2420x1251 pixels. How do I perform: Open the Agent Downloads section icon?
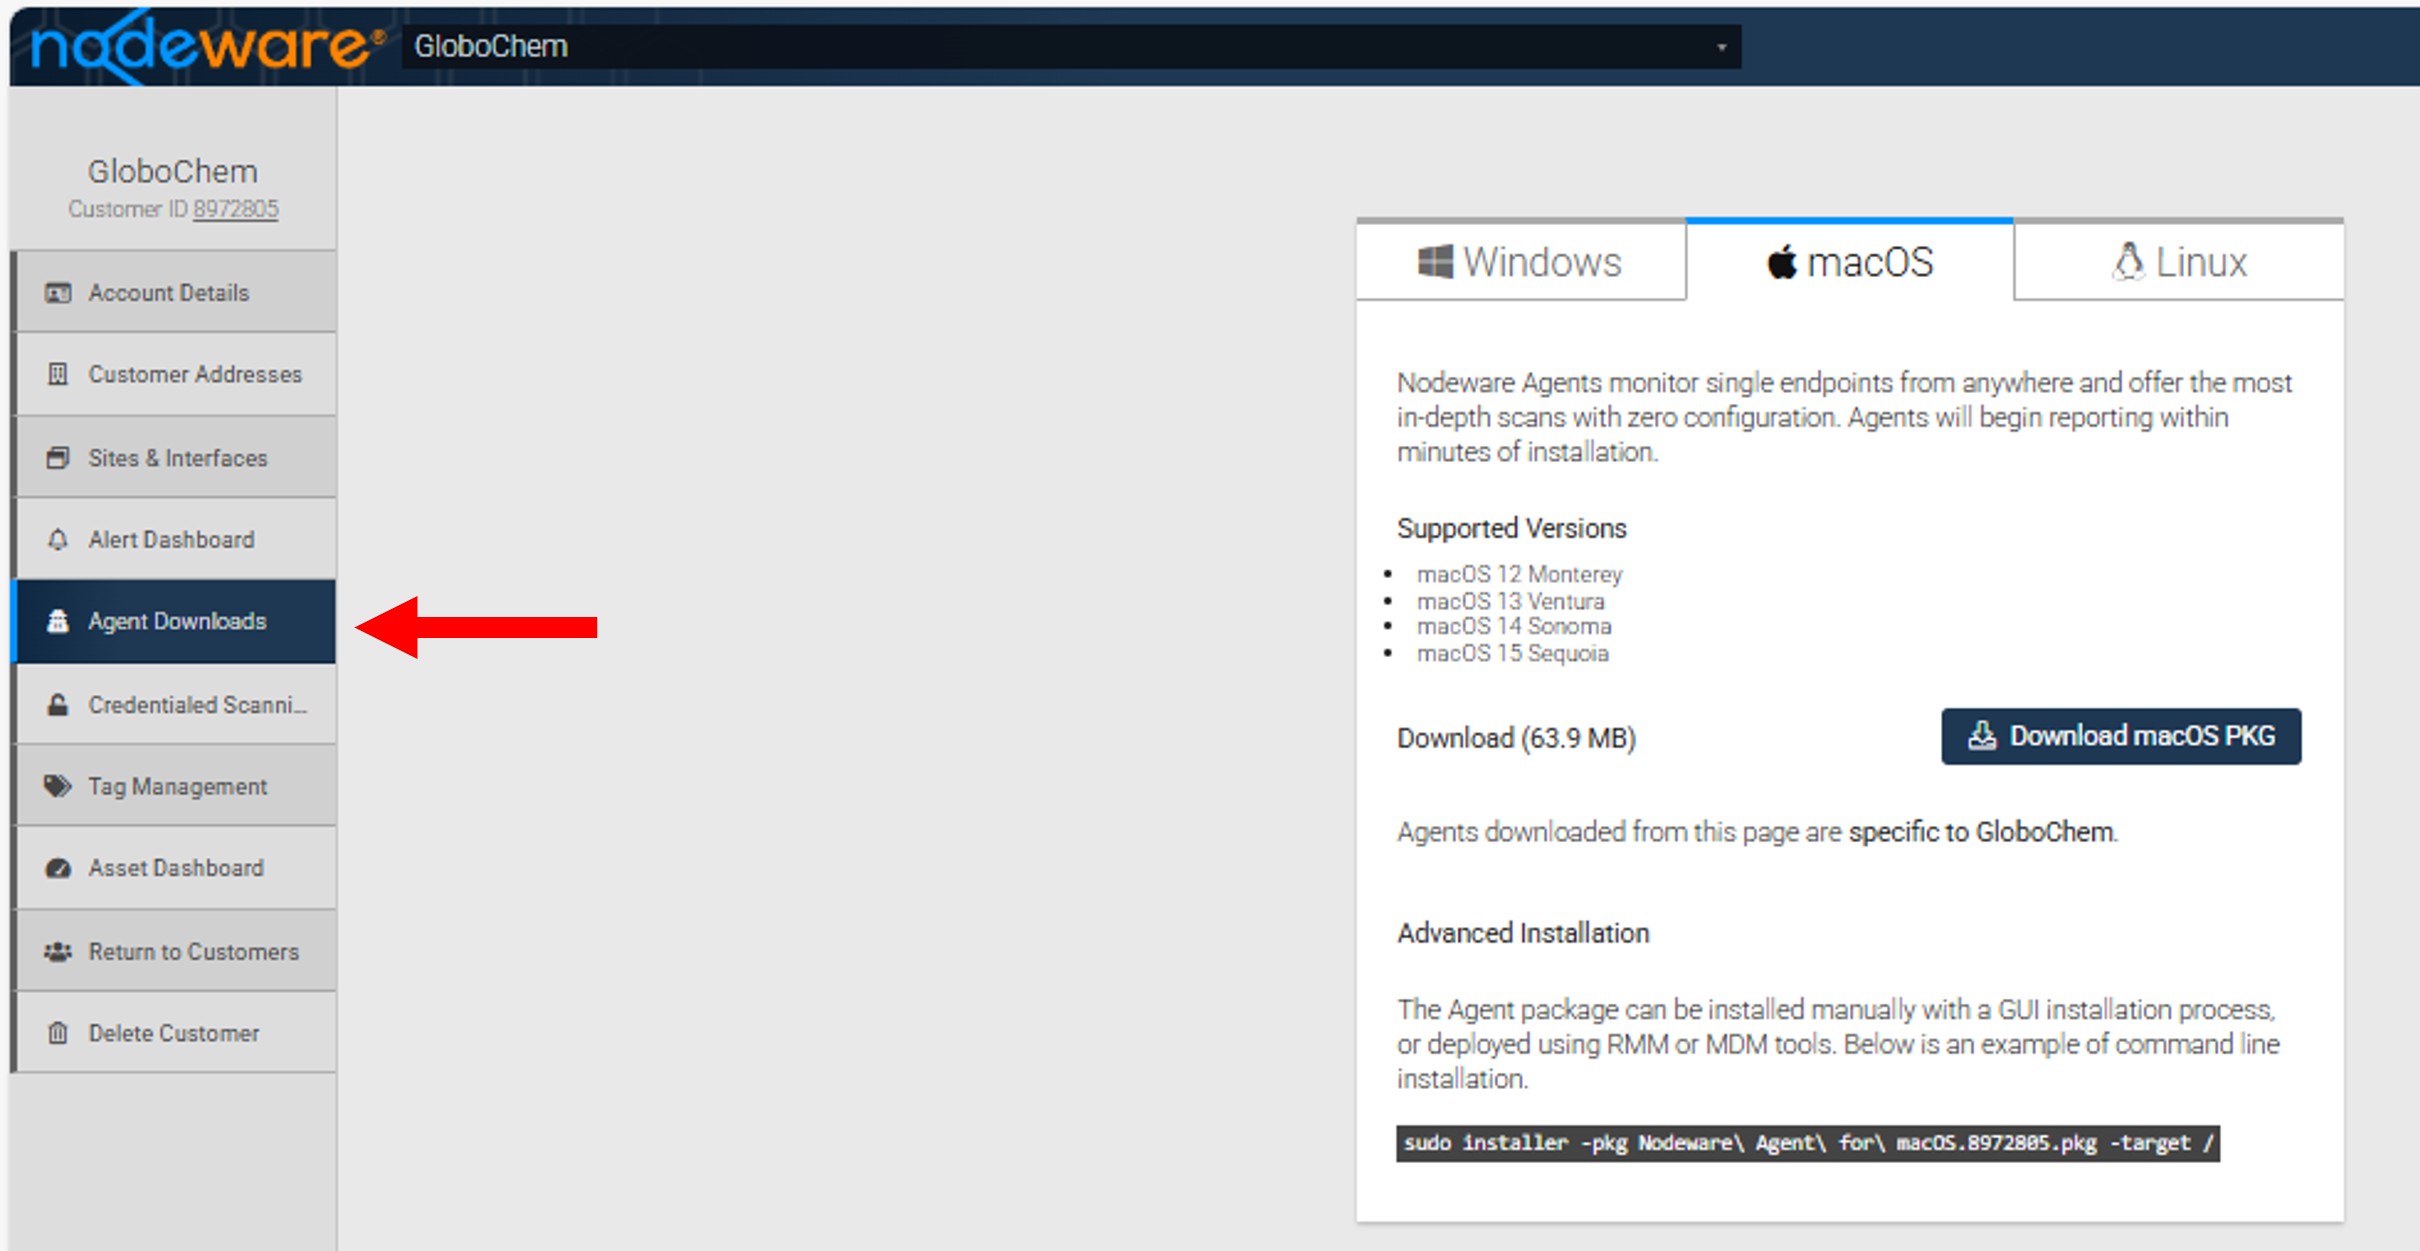[x=58, y=621]
